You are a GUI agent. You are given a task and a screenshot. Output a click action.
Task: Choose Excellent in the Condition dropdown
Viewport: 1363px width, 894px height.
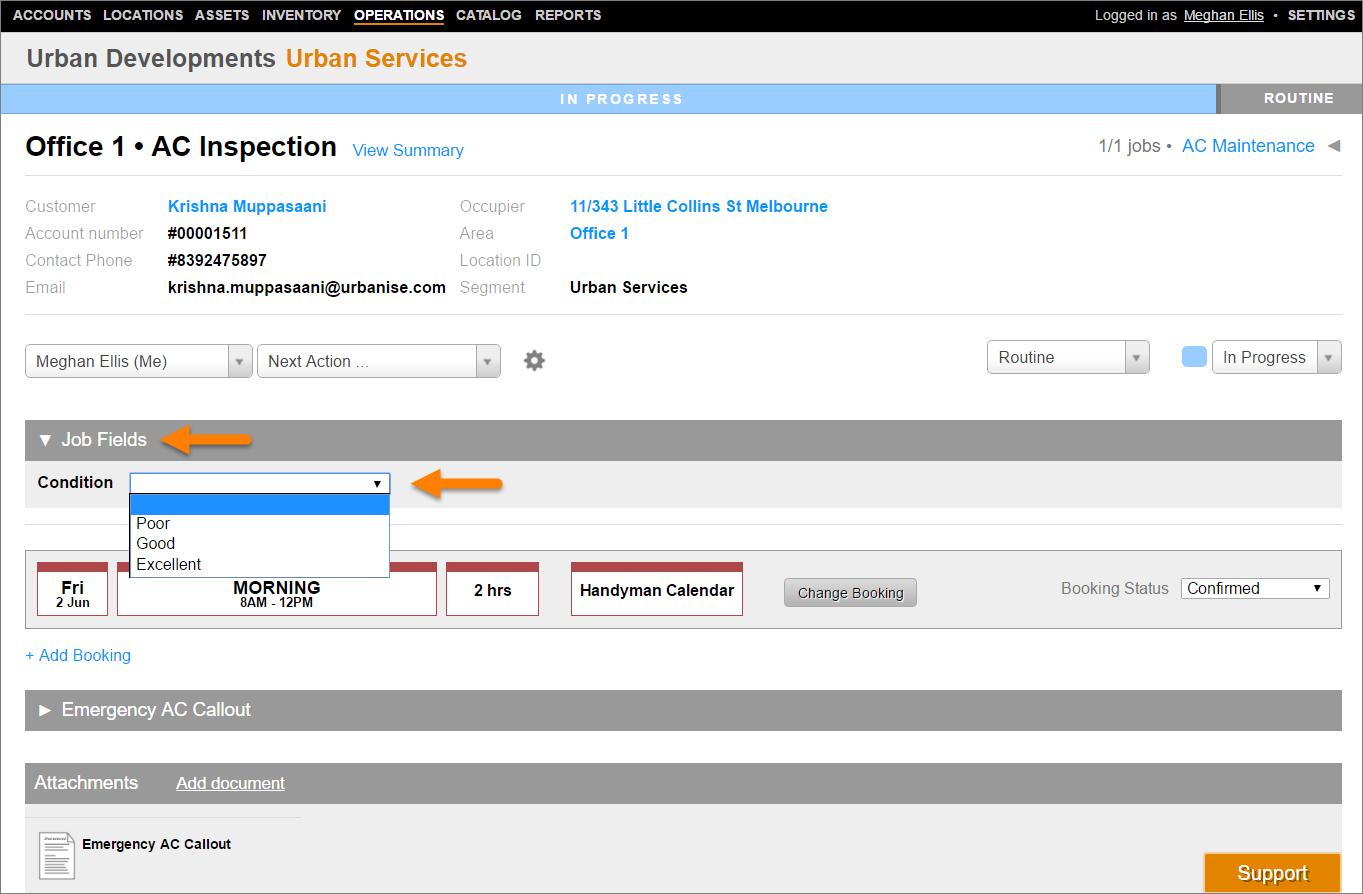pos(169,564)
